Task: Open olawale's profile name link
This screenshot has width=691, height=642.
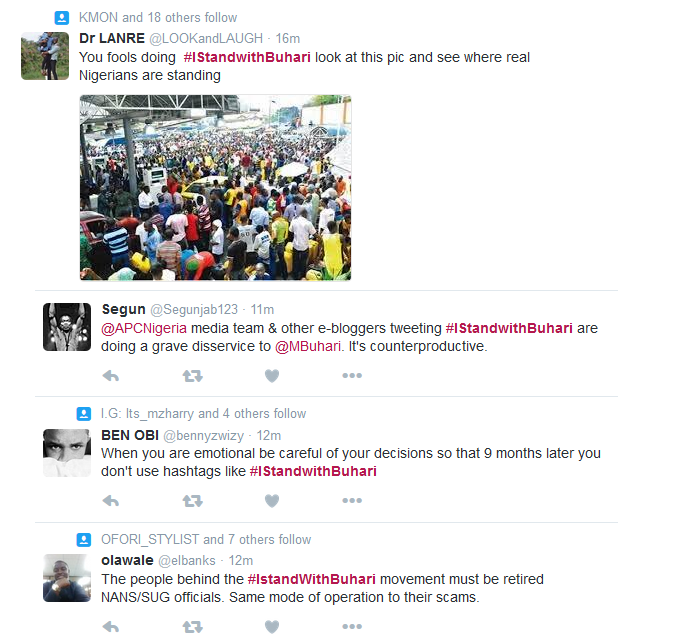Action: 127,560
